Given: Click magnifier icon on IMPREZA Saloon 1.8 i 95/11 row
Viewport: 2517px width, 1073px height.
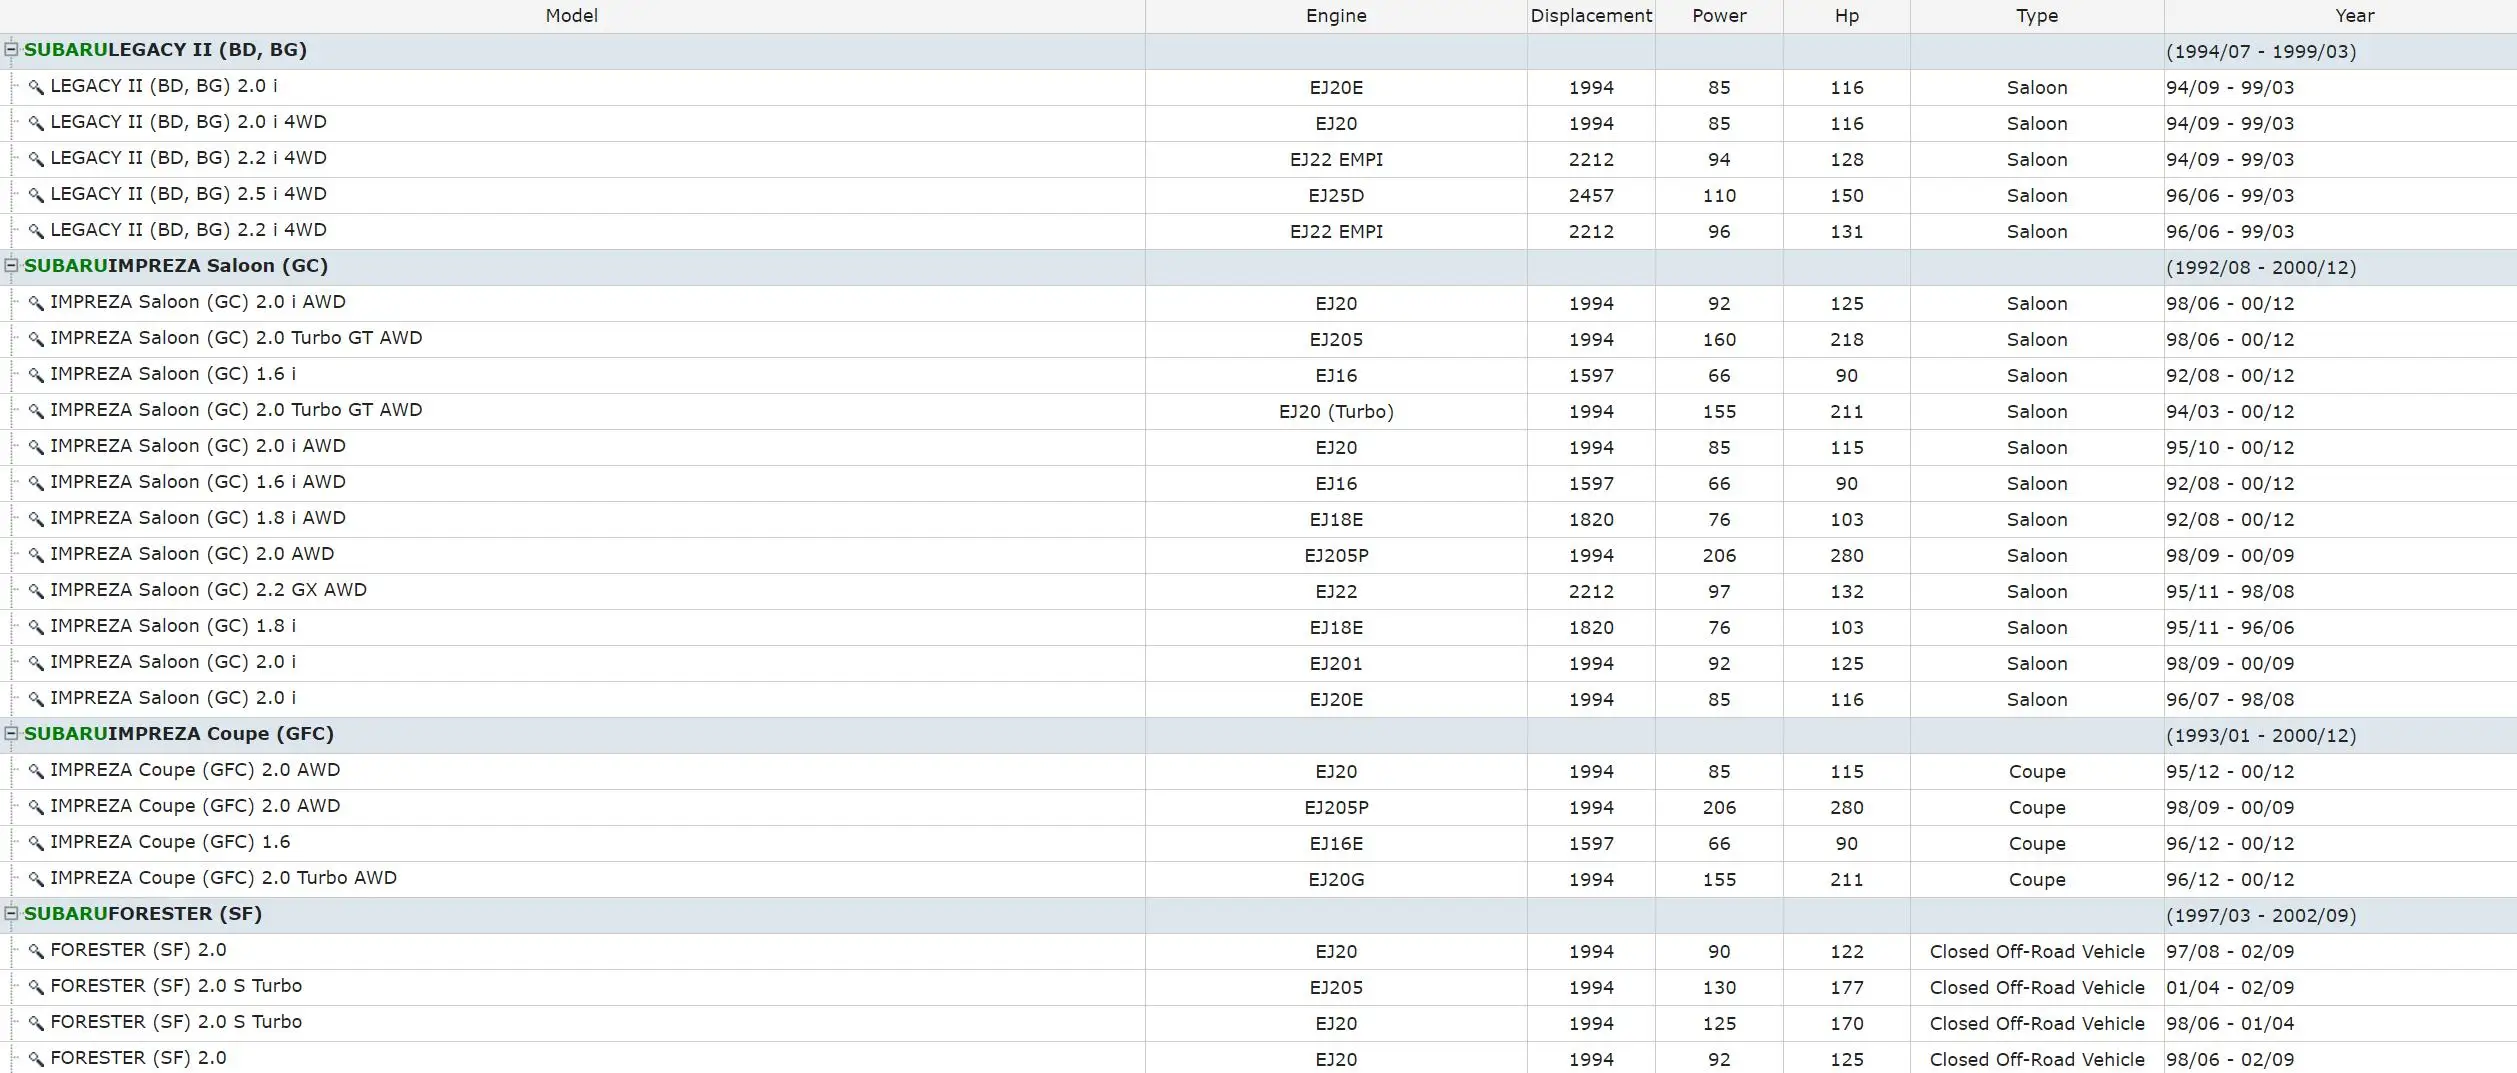Looking at the screenshot, I should 36,627.
